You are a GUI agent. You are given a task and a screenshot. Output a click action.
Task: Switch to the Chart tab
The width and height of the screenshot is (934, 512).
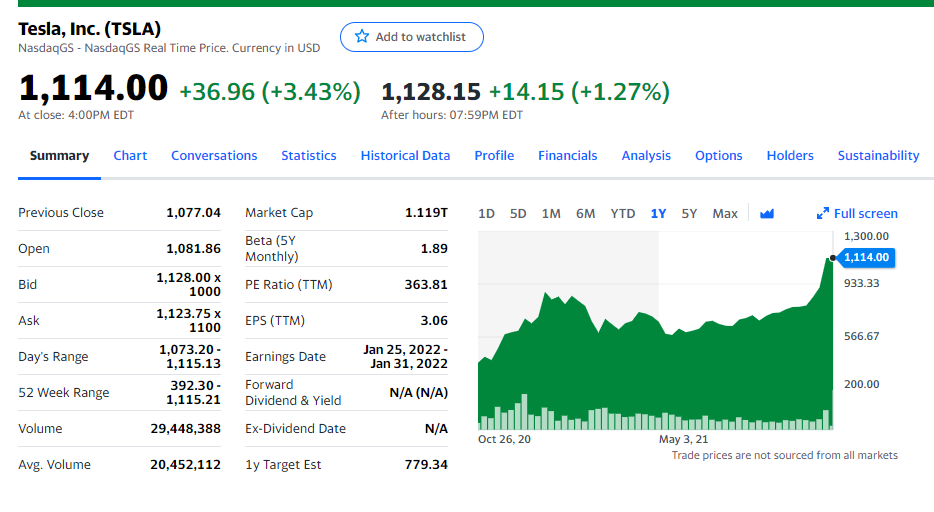(x=130, y=155)
